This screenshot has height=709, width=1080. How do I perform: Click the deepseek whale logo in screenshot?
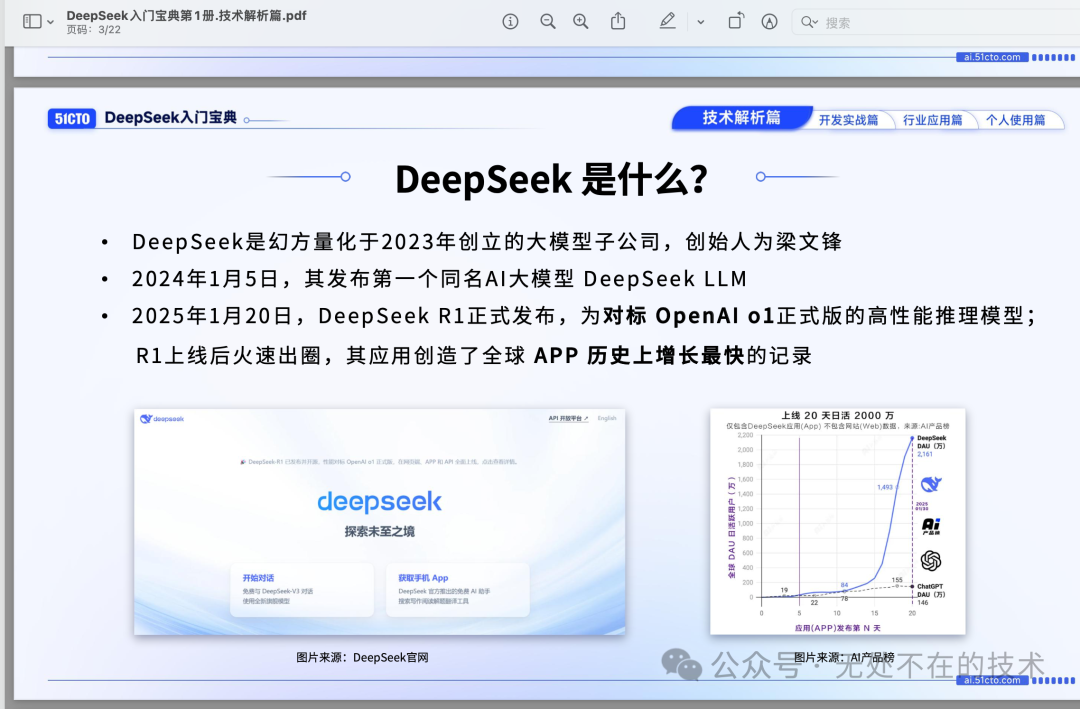point(162,419)
